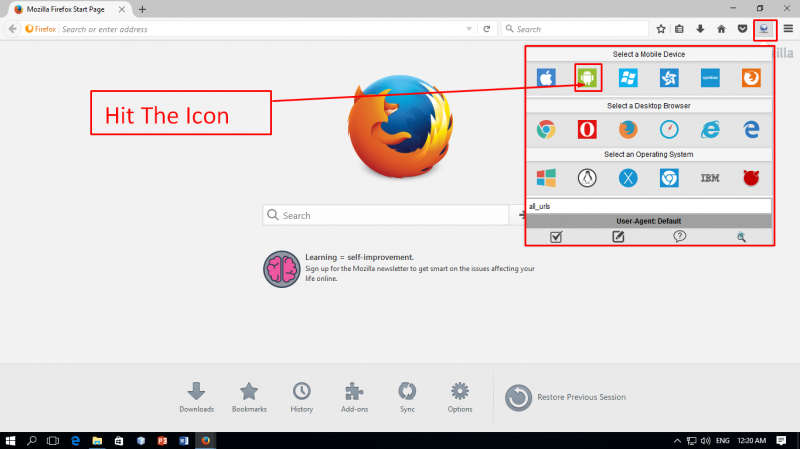
Task: Choose Firefox in desktop browser row
Action: click(x=628, y=130)
